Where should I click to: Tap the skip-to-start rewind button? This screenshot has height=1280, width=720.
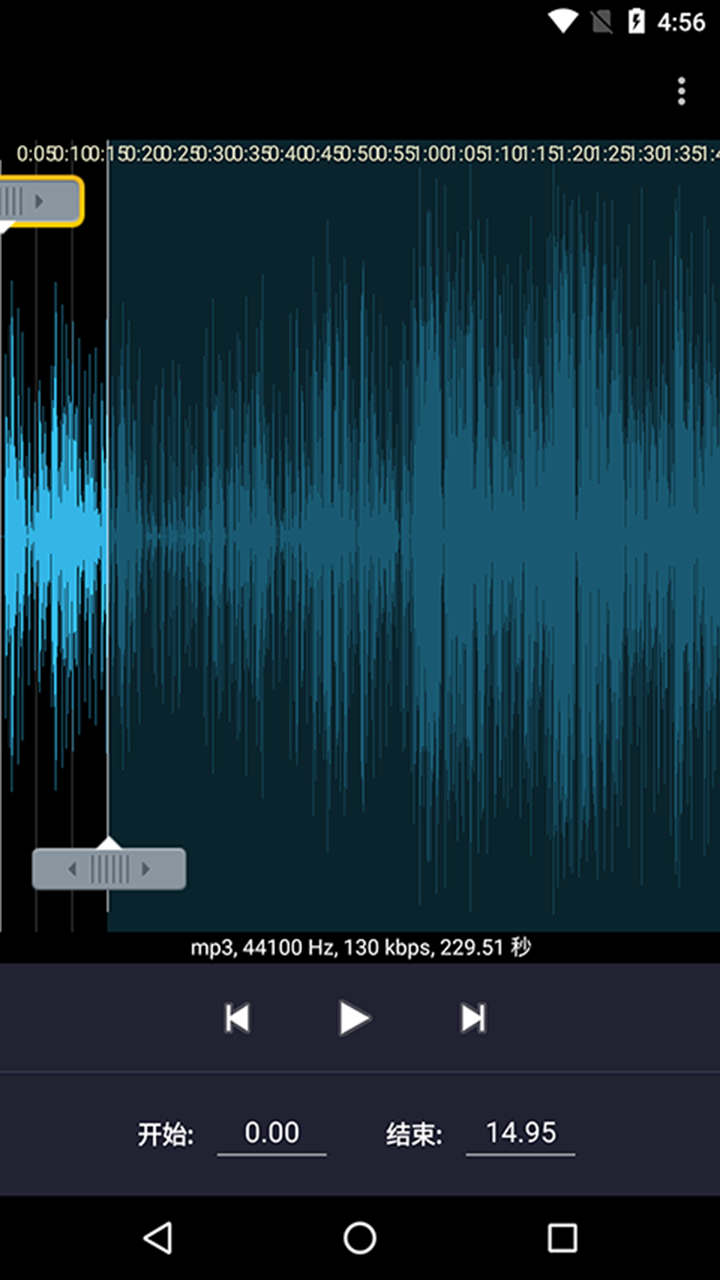click(237, 1018)
